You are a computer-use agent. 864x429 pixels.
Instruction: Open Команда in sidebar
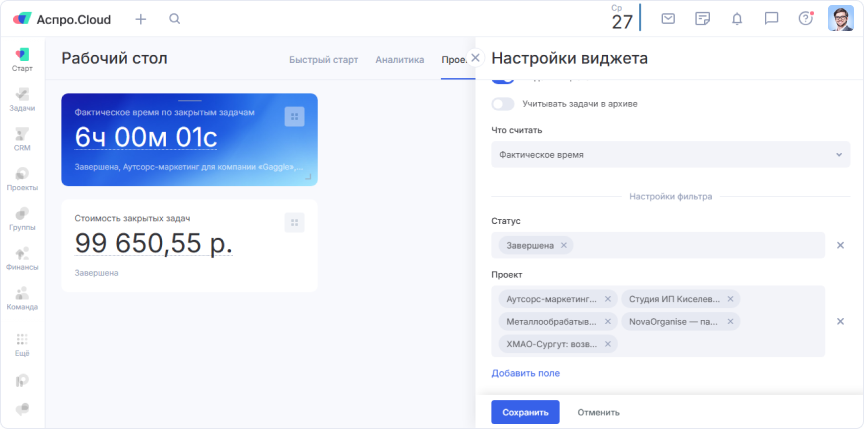point(22,298)
